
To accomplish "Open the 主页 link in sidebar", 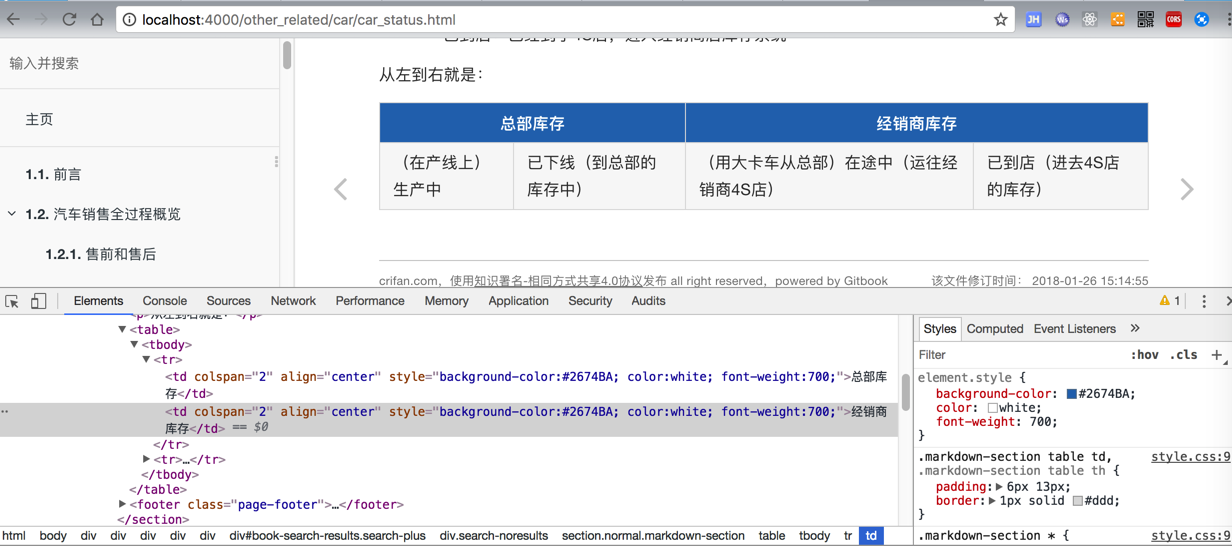I will pos(39,119).
